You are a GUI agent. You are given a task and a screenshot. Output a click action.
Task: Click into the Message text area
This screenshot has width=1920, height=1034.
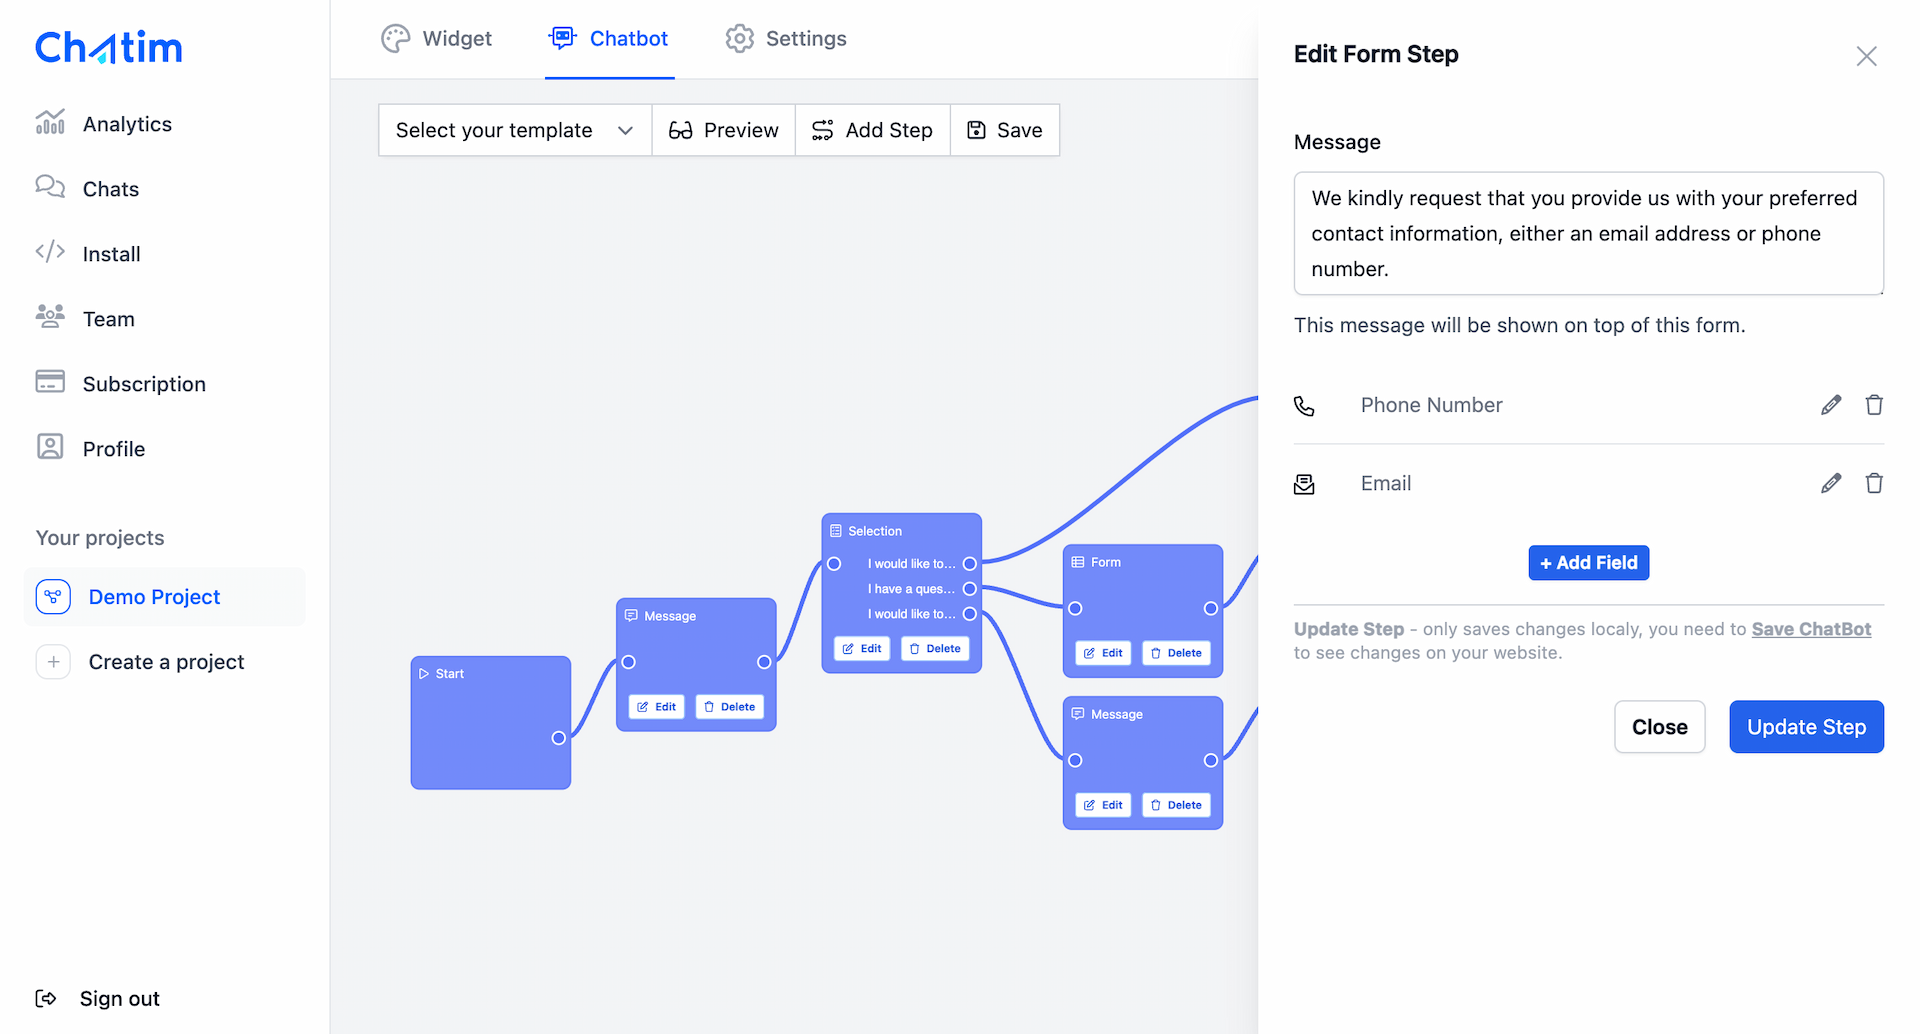coord(1588,233)
